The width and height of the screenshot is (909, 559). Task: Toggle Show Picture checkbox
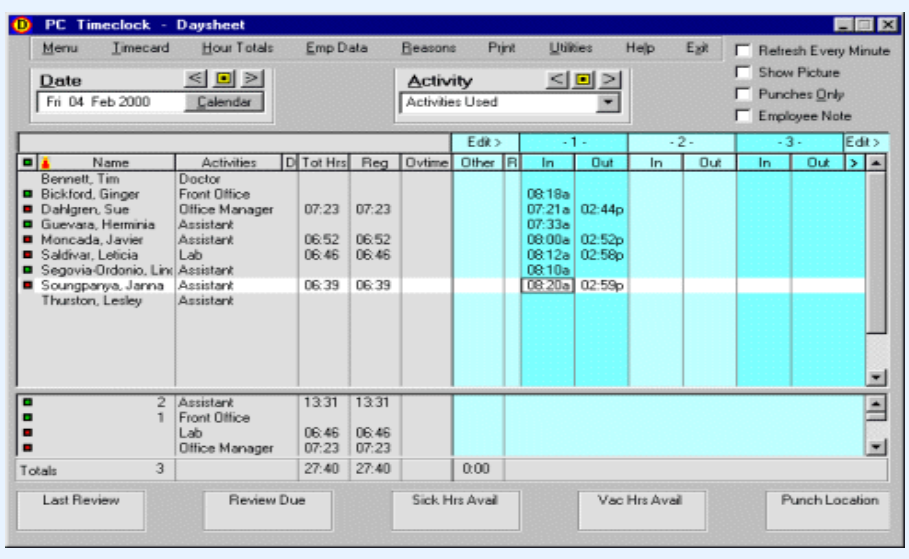[x=743, y=72]
